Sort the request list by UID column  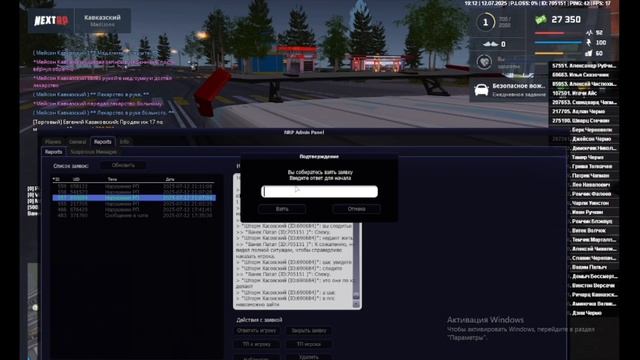pyautogui.click(x=76, y=179)
